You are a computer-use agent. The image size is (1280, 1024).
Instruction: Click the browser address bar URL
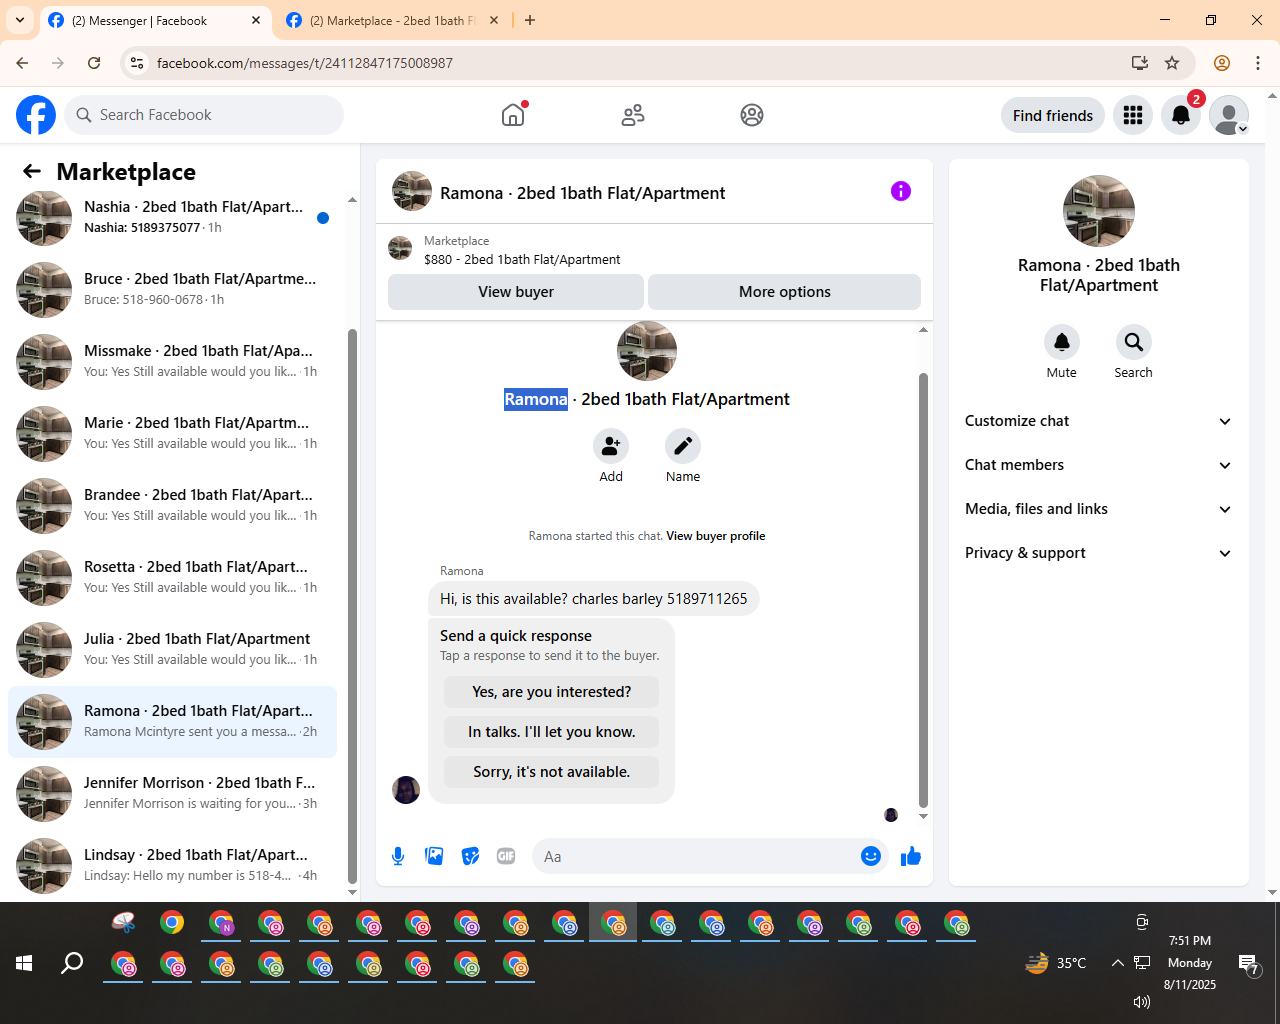click(x=305, y=63)
